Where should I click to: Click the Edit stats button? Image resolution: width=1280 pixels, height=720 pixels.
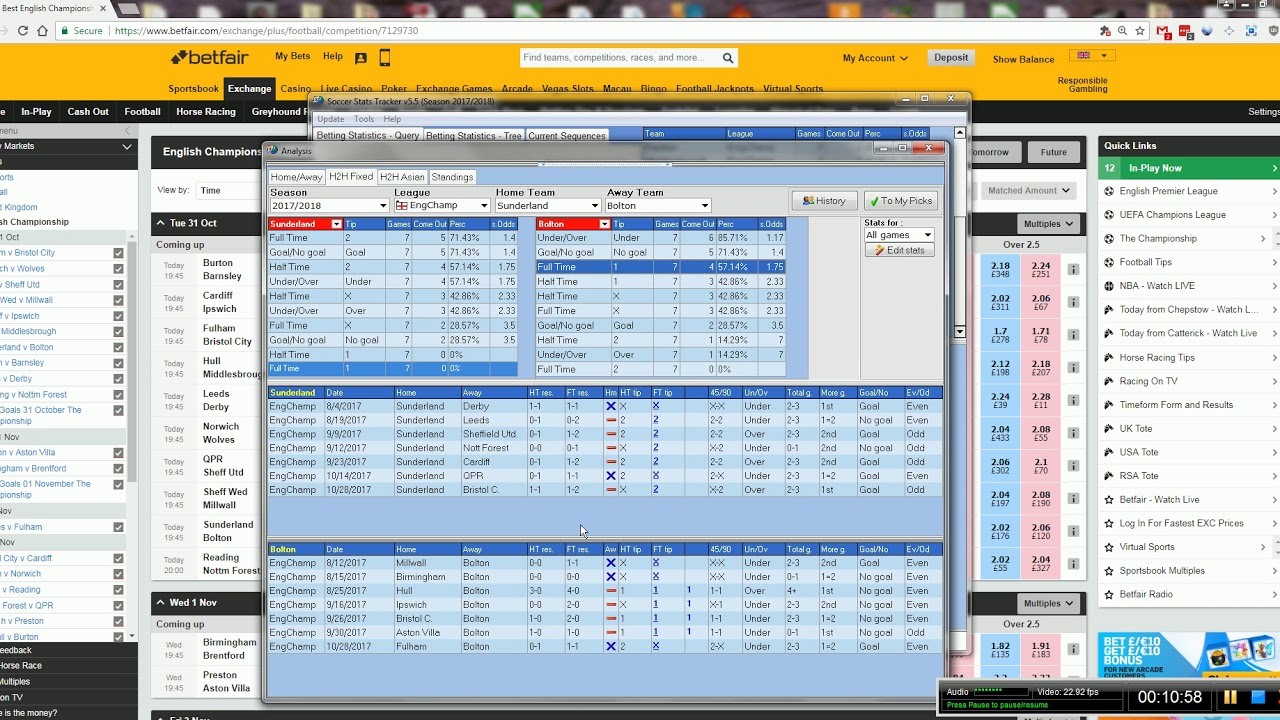[900, 250]
